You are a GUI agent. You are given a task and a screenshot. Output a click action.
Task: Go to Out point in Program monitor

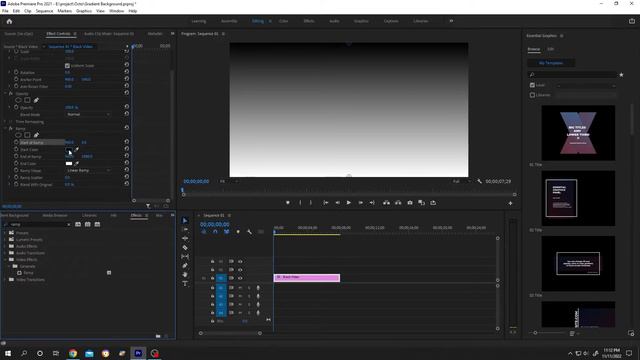pos(372,202)
